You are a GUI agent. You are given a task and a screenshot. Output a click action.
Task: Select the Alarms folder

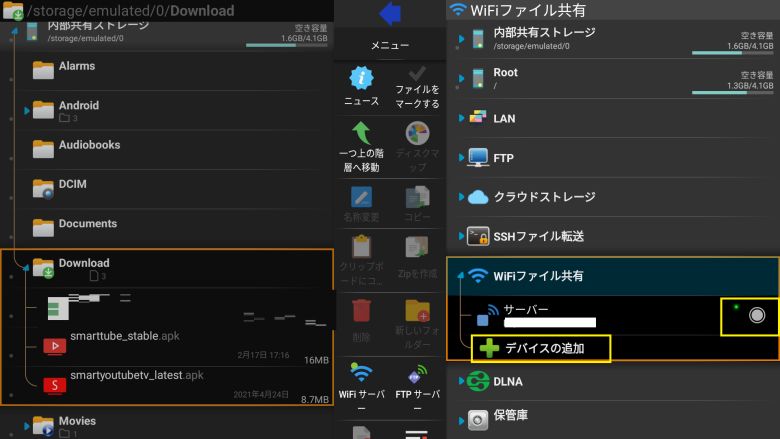[169, 71]
